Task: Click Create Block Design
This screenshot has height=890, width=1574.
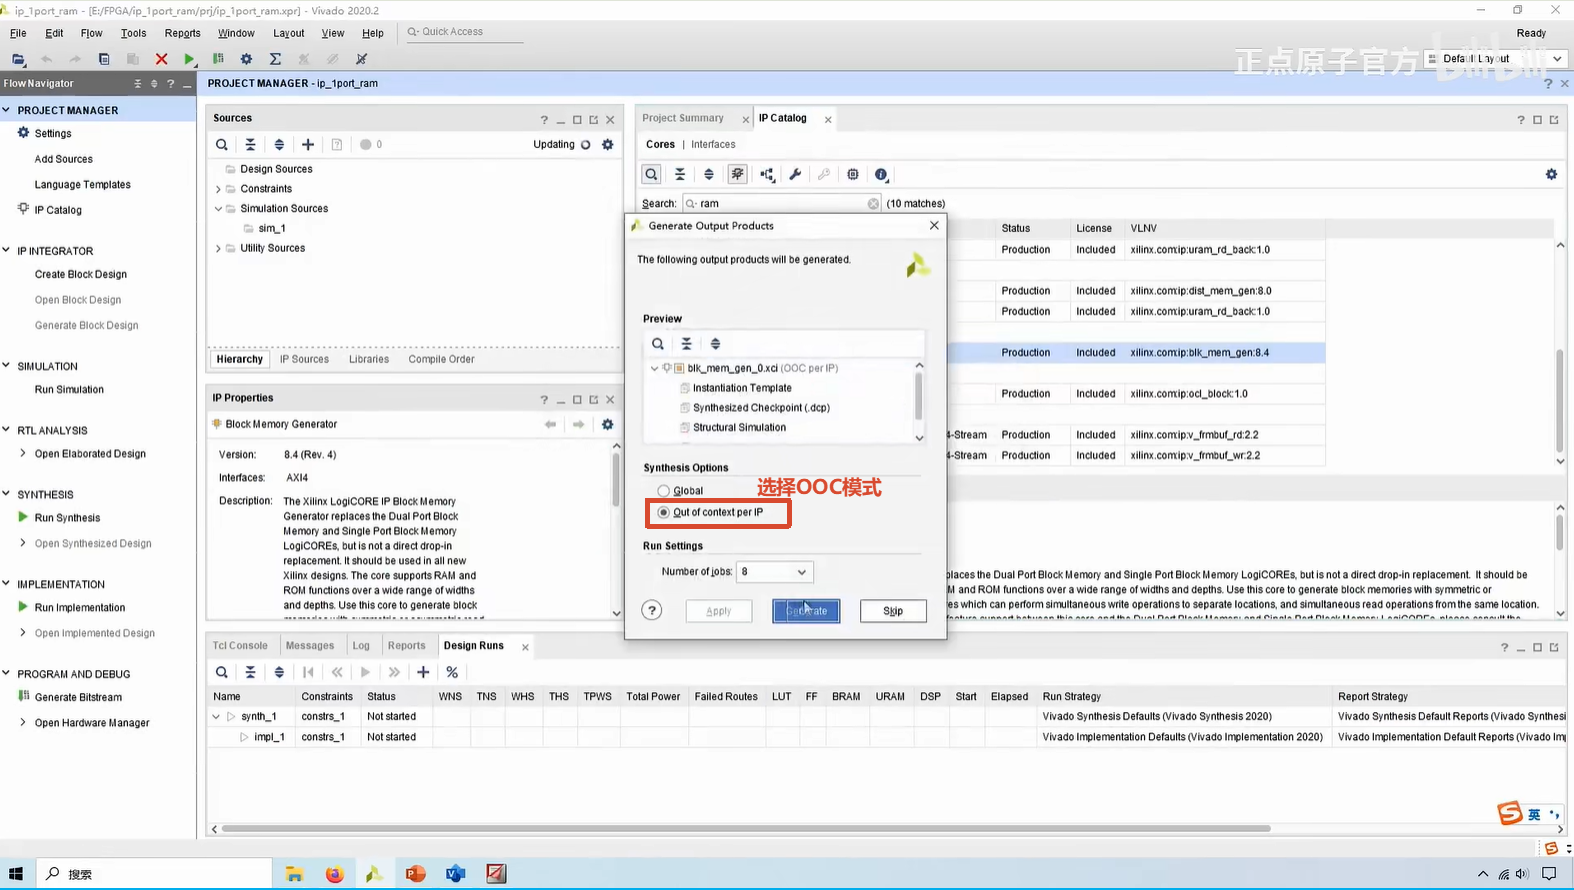Action: (81, 274)
